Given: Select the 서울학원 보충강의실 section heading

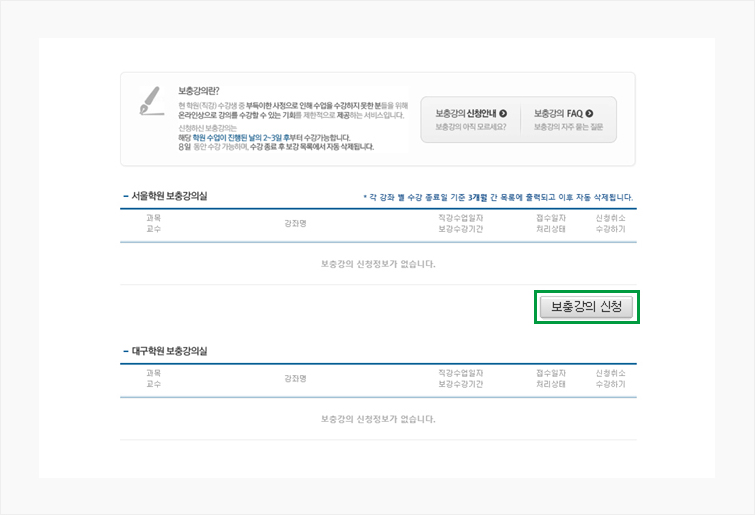Looking at the screenshot, I should tap(170, 196).
